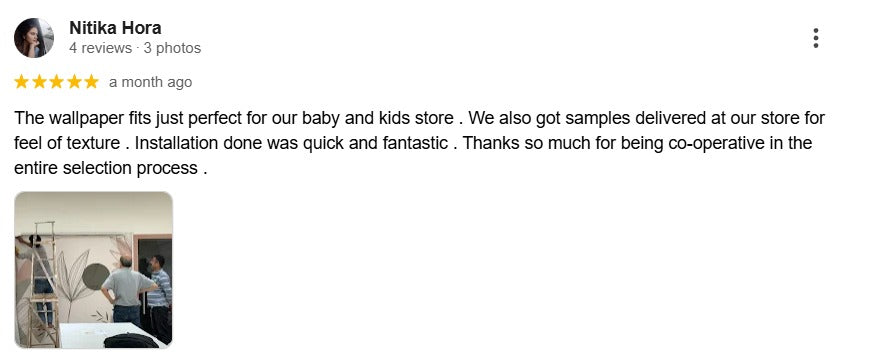Click Nitika Hora's profile avatar

coord(34,38)
